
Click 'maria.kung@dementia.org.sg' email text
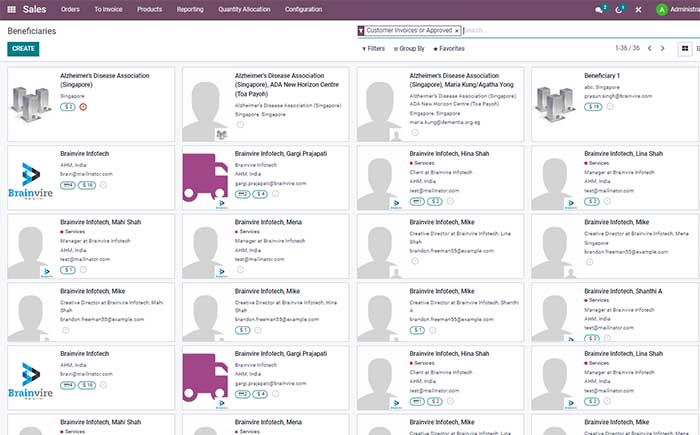445,122
